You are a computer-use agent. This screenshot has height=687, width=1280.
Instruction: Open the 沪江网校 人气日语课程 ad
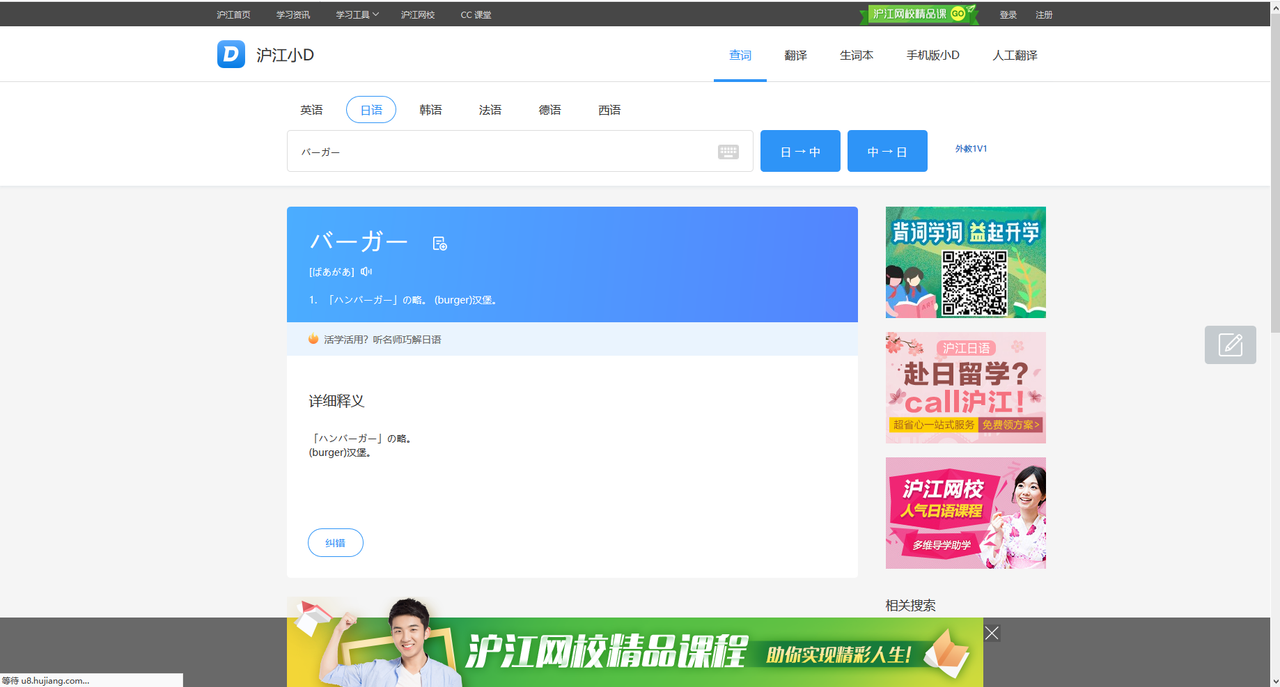[x=966, y=513]
